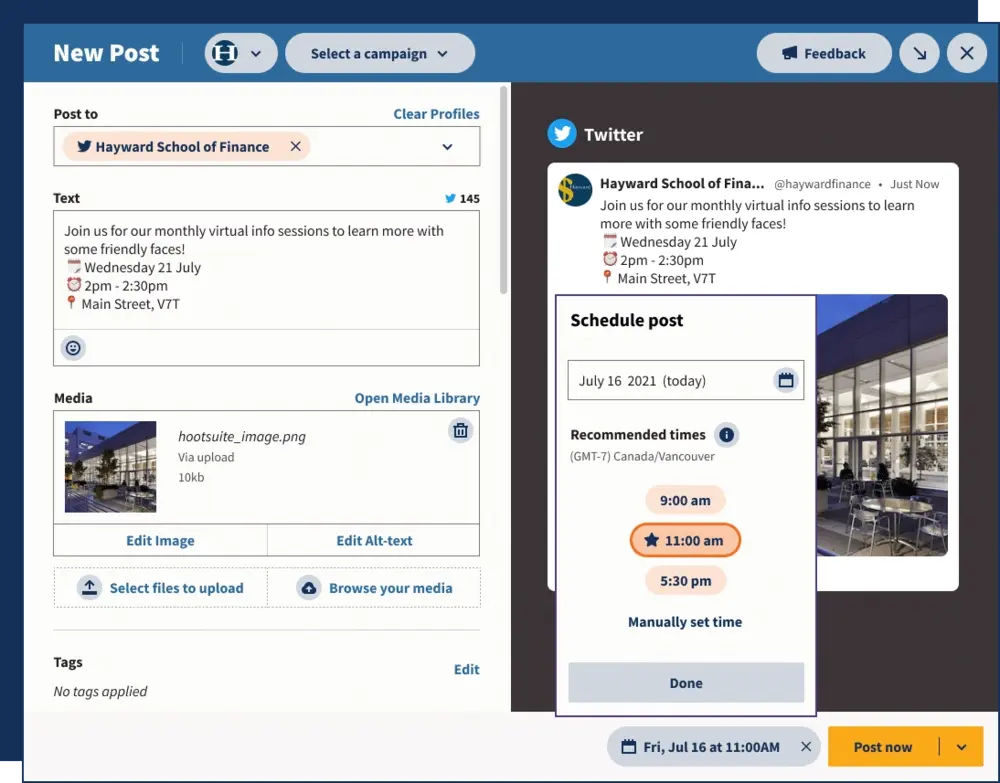This screenshot has width=1000, height=783.
Task: Click Done to confirm the schedule
Action: coord(685,683)
